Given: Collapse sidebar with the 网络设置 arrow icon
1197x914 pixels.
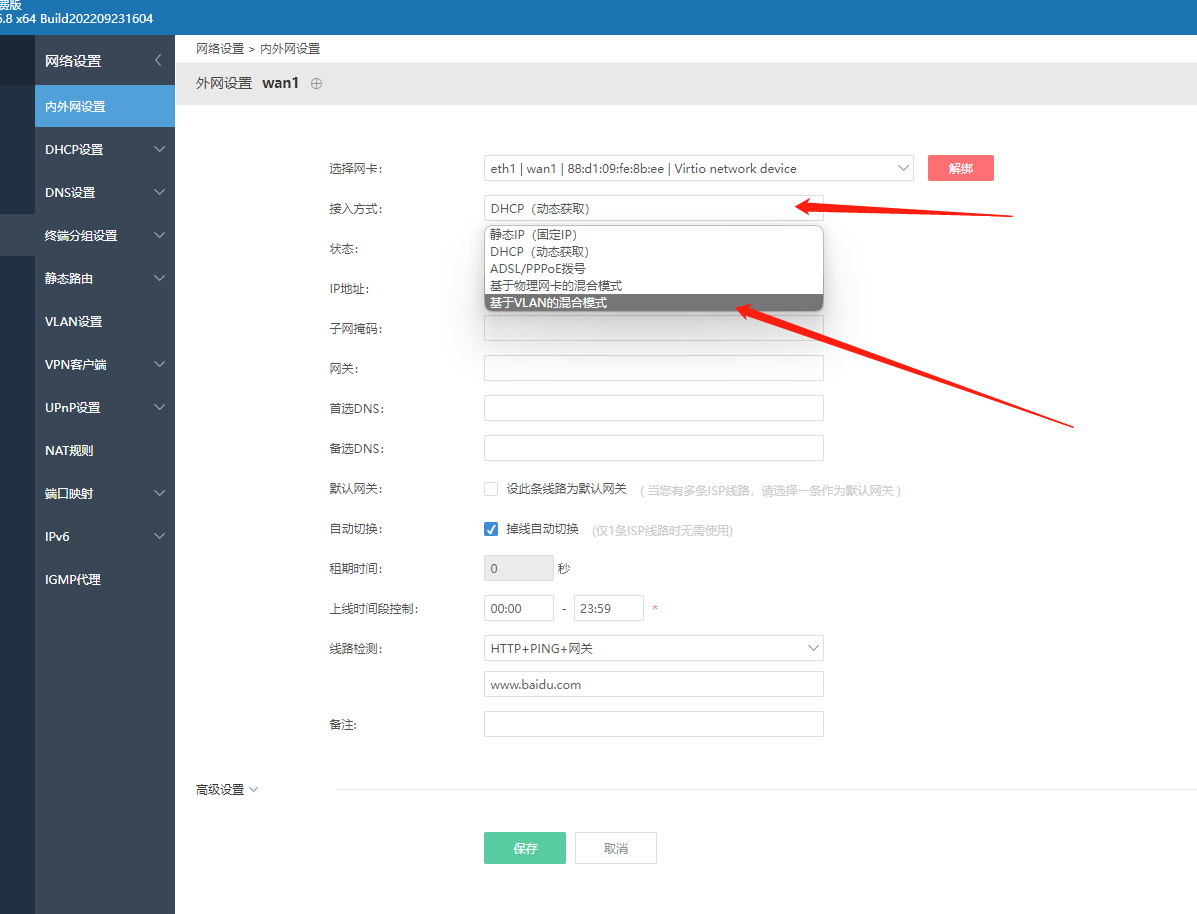Looking at the screenshot, I should tap(158, 60).
